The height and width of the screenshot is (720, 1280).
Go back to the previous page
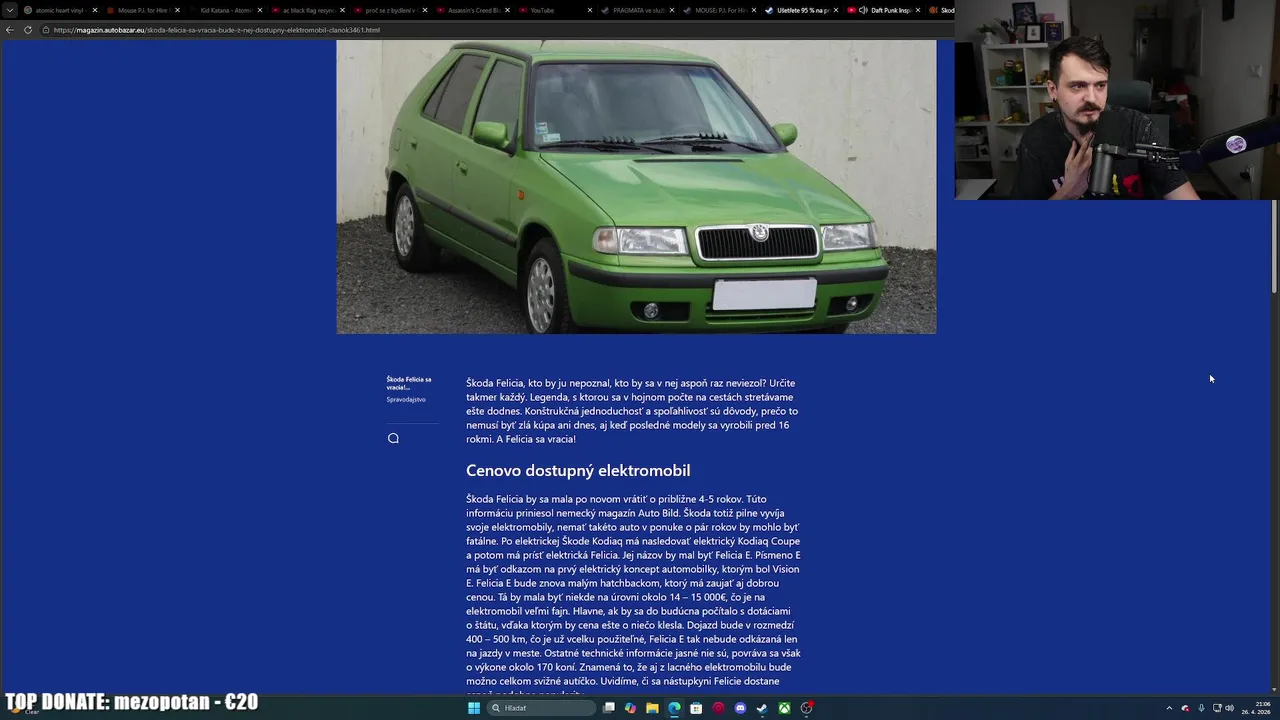click(x=10, y=30)
